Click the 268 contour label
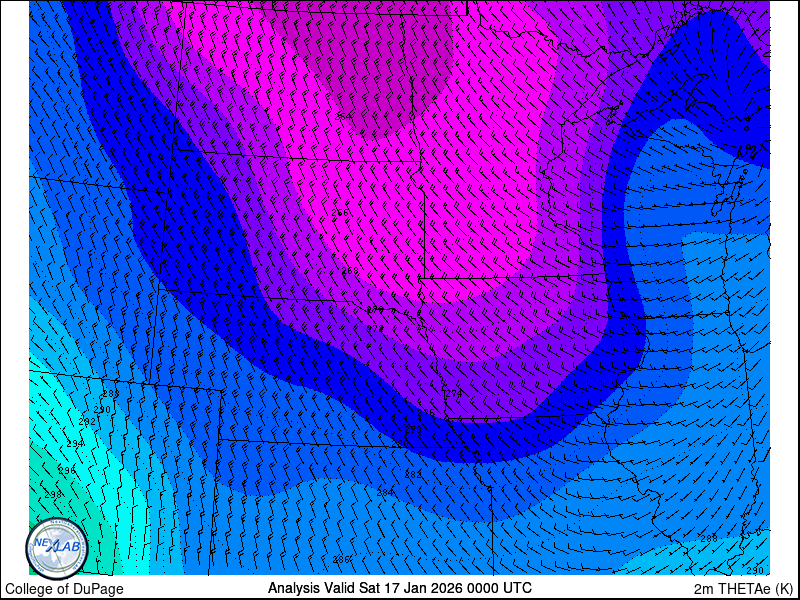The image size is (800, 600). 350,270
